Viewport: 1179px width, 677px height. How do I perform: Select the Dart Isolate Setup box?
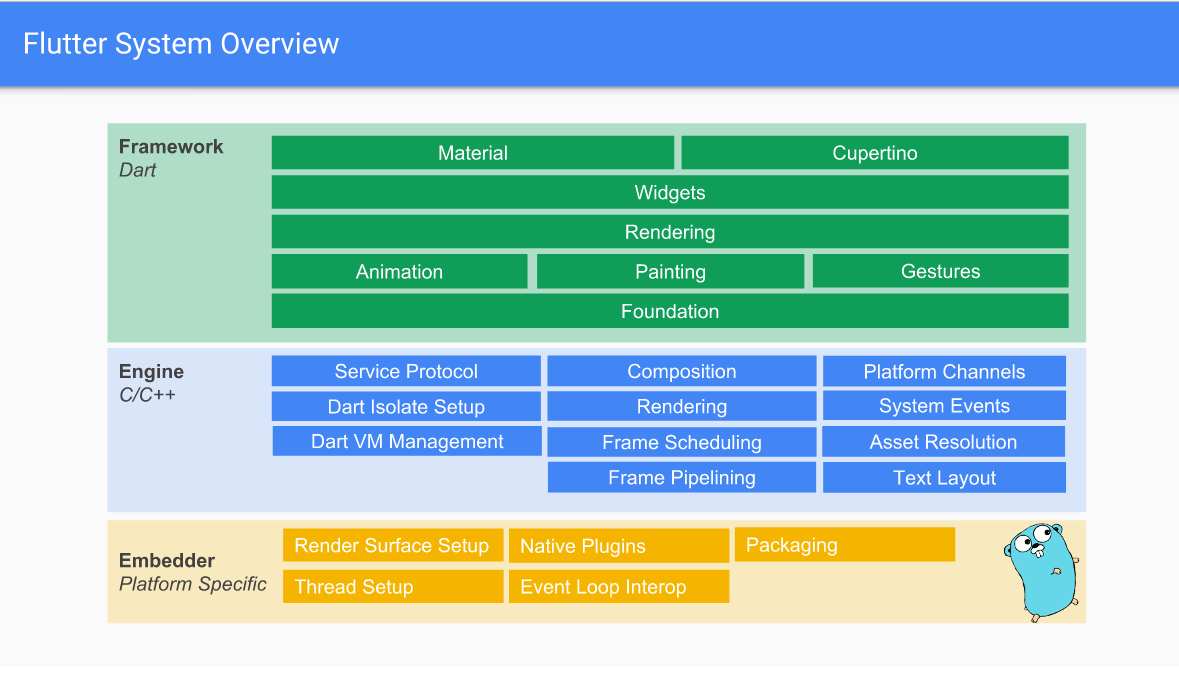click(x=406, y=406)
